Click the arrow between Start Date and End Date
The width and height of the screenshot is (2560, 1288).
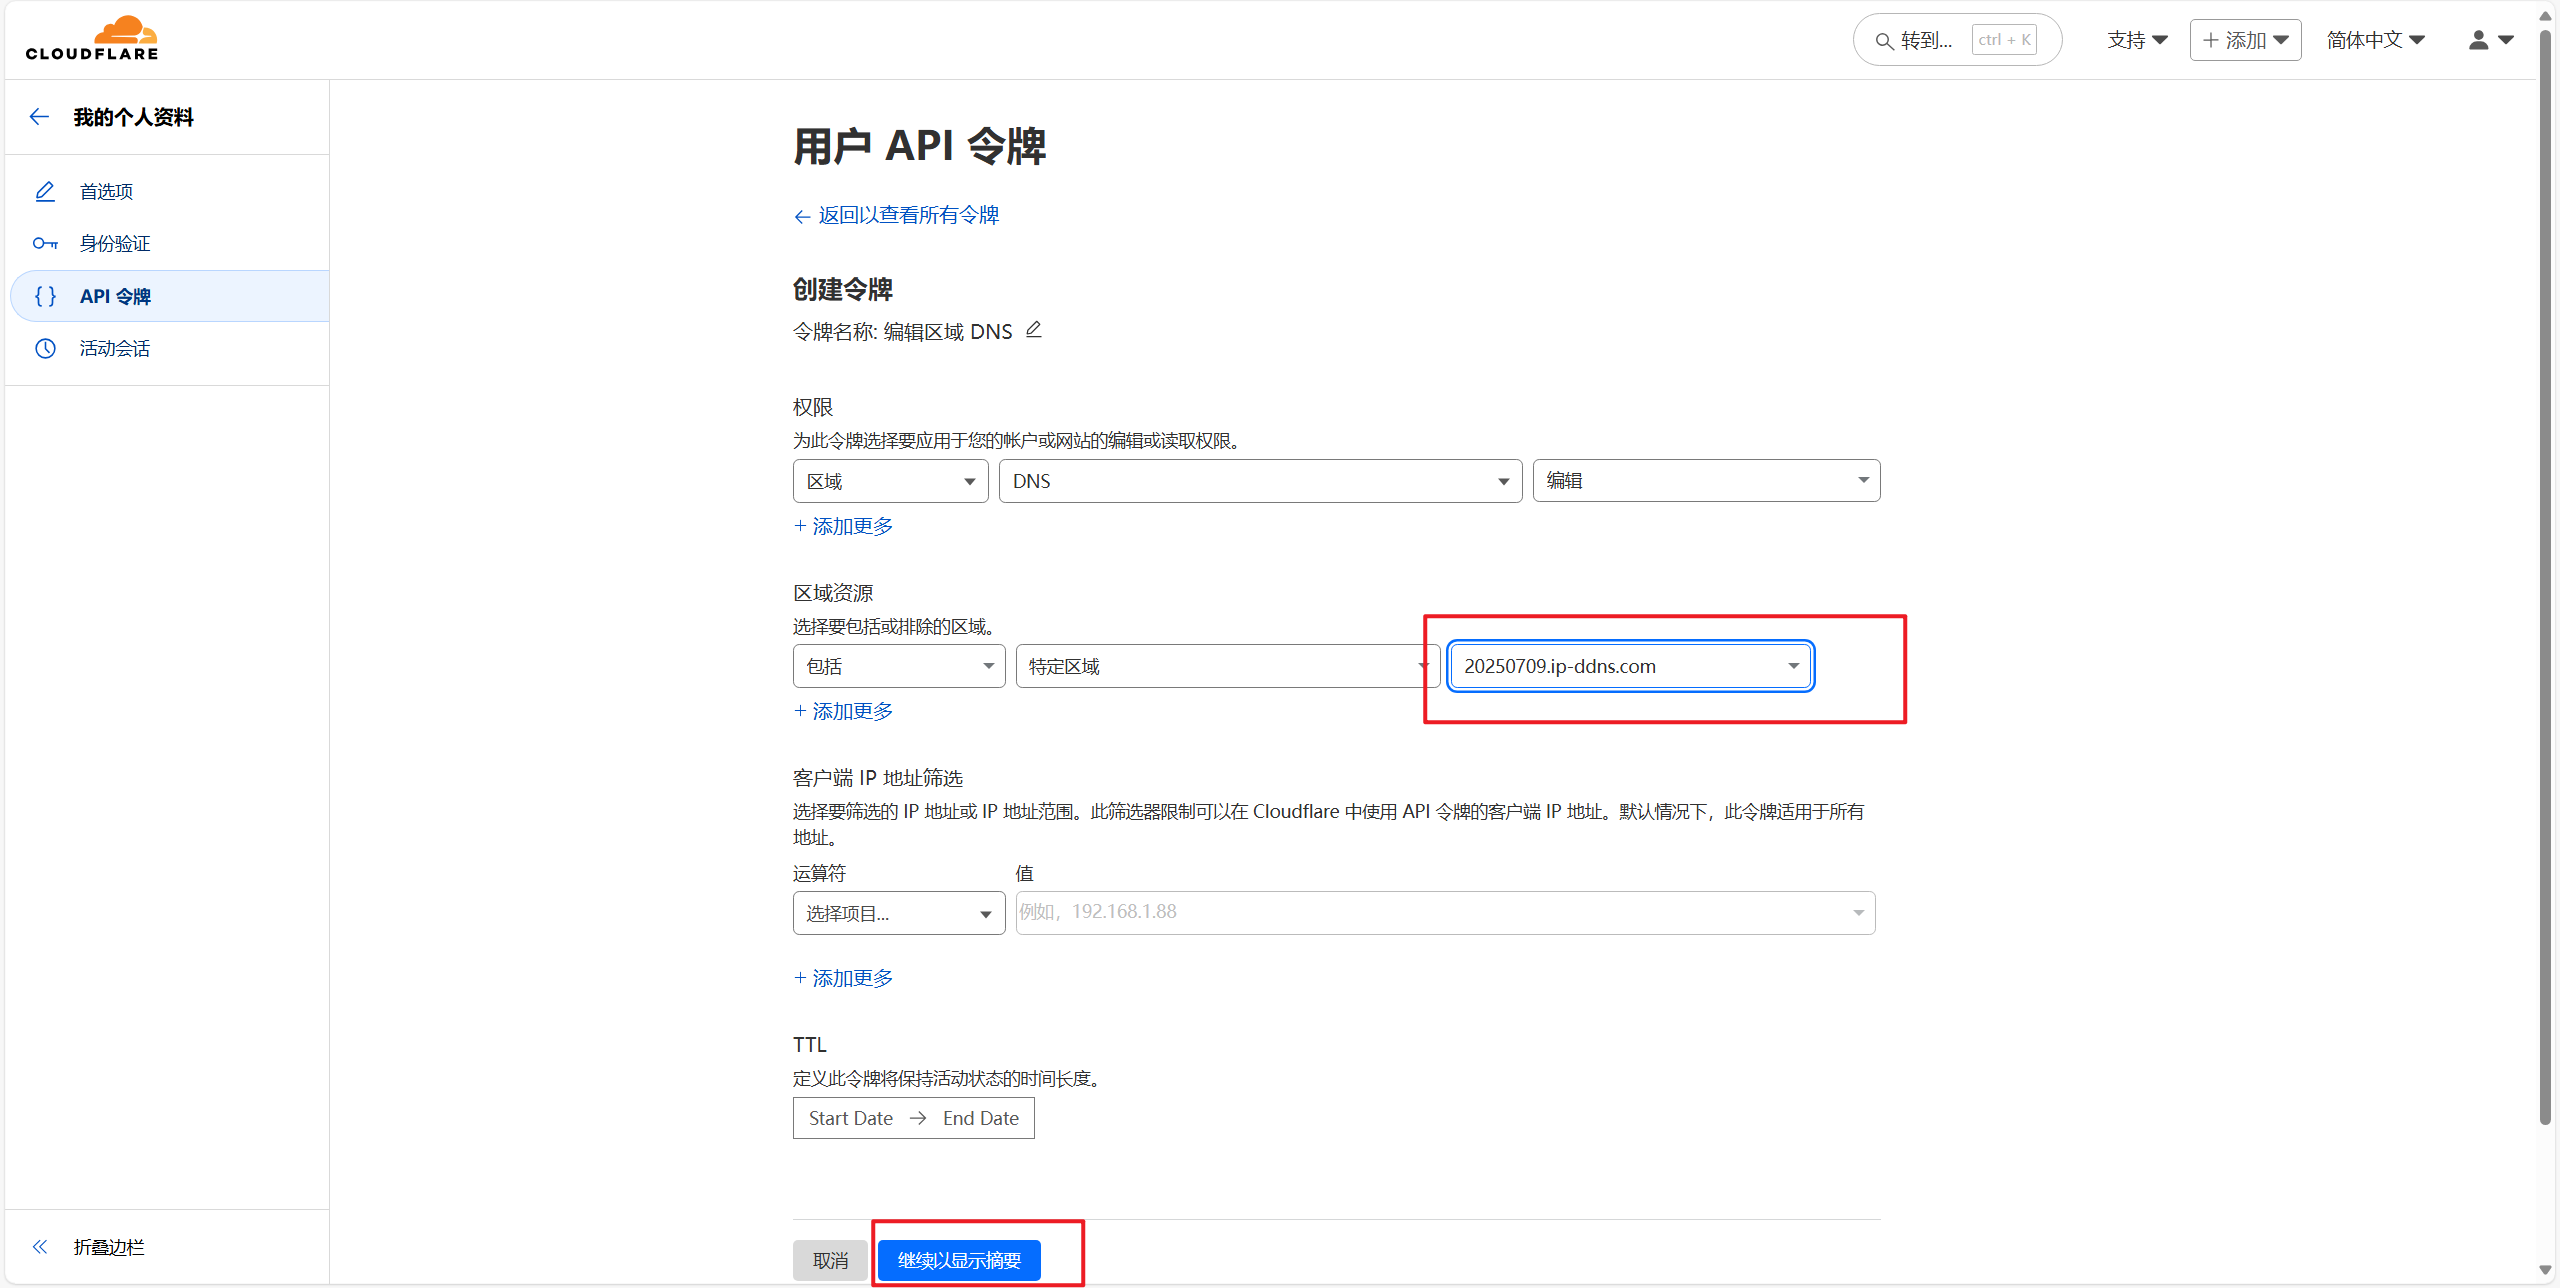[918, 1118]
